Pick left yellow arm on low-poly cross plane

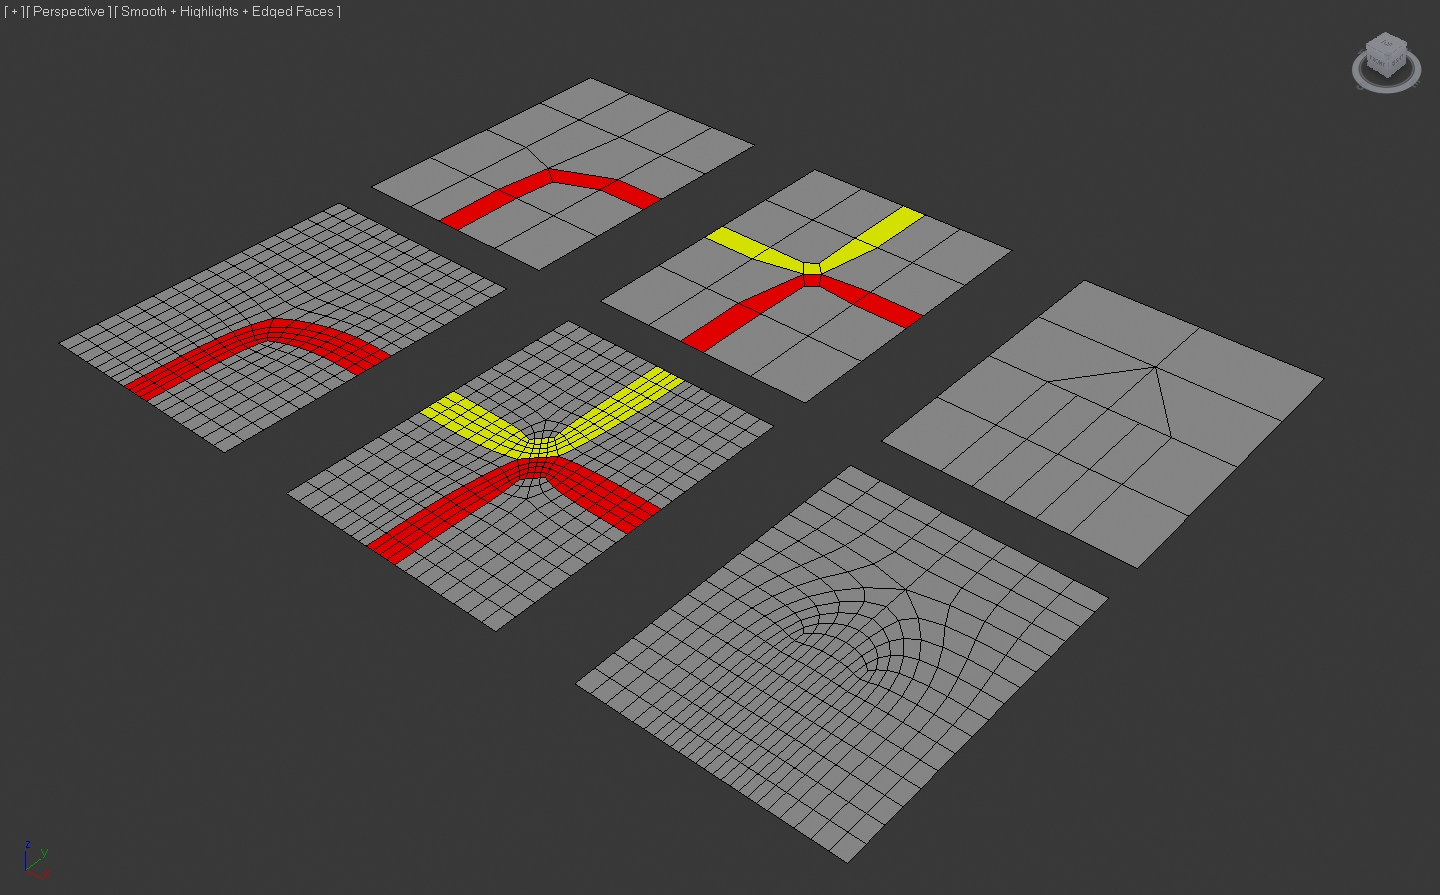pyautogui.click(x=750, y=247)
